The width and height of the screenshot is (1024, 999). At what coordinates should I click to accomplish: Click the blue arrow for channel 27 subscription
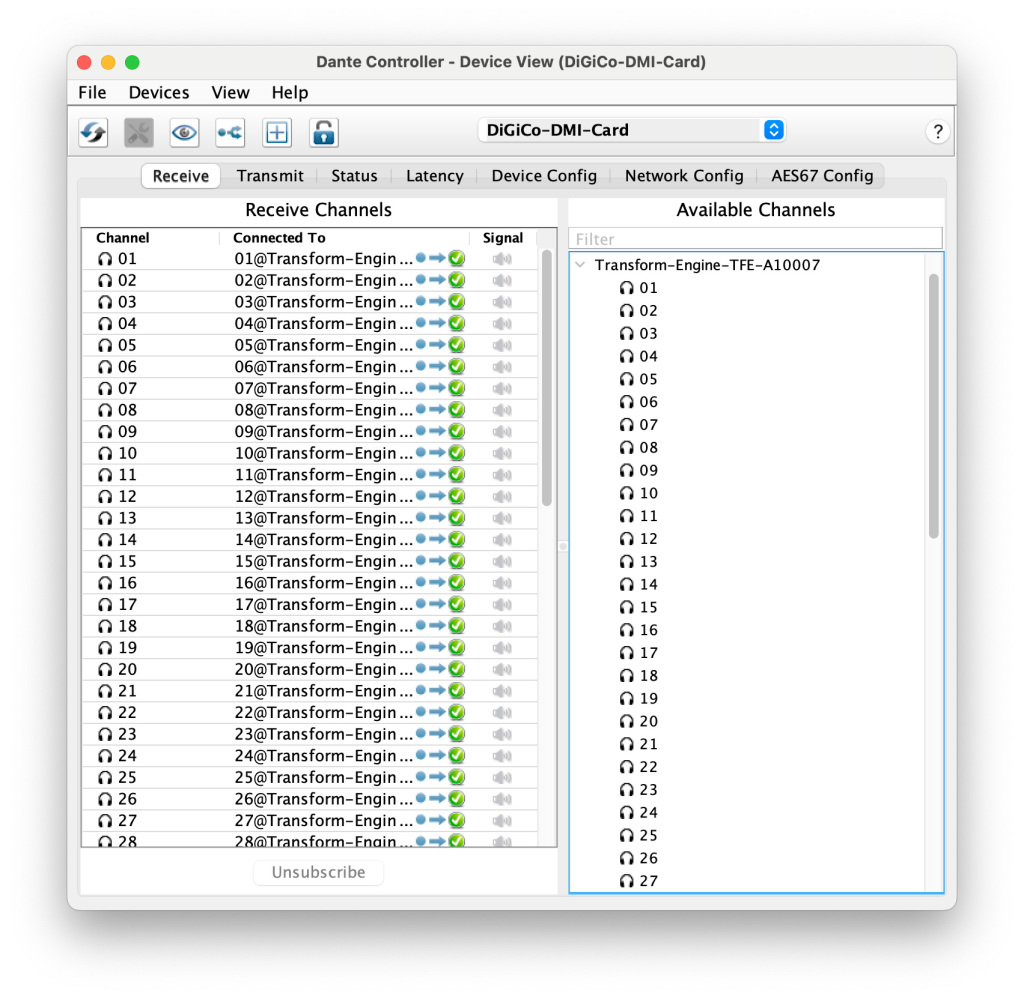[437, 820]
